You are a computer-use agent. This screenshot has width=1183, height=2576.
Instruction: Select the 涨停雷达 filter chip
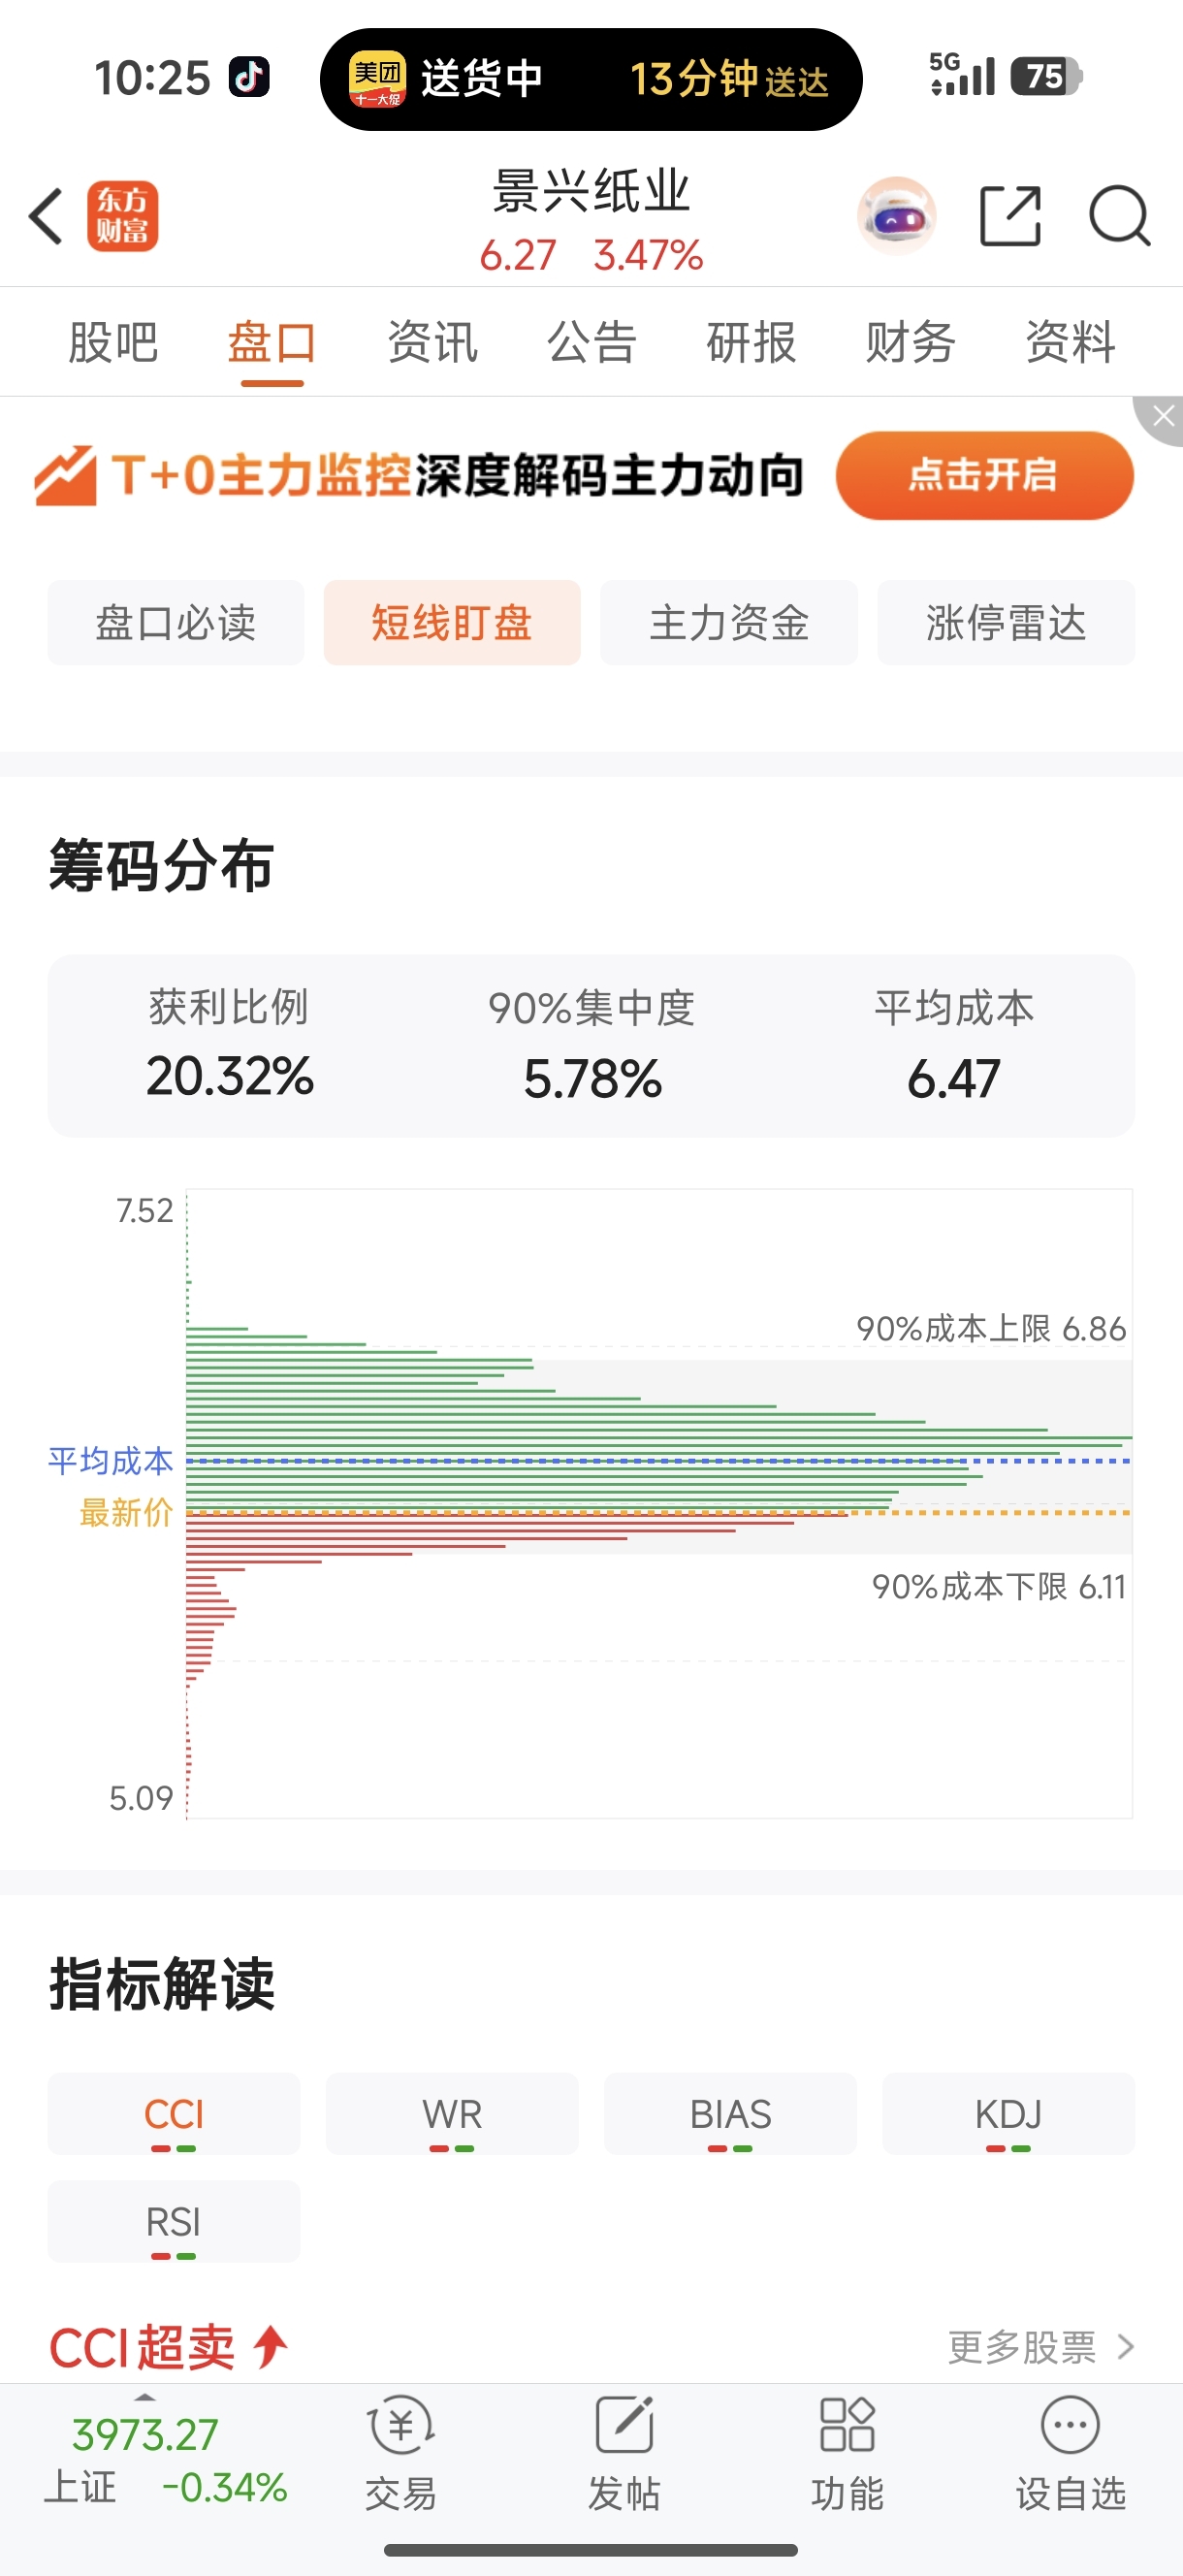click(x=1006, y=623)
